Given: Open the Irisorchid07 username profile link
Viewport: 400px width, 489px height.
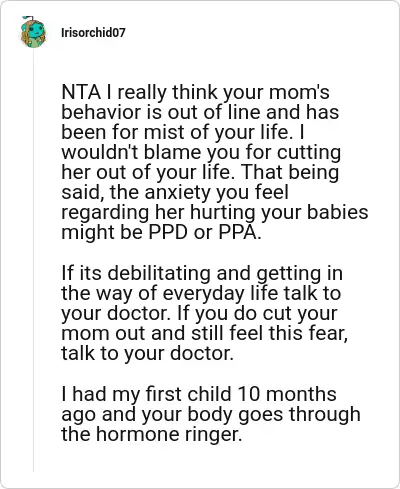Looking at the screenshot, I should 93,33.
